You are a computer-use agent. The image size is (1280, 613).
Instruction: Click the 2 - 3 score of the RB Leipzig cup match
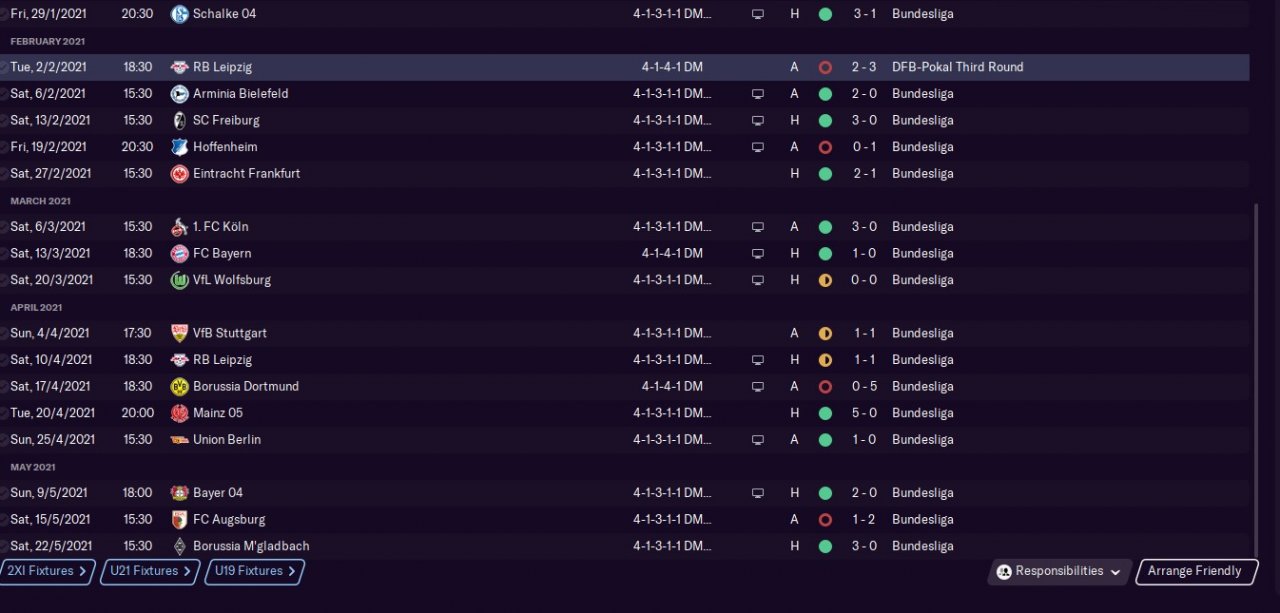pyautogui.click(x=864, y=67)
